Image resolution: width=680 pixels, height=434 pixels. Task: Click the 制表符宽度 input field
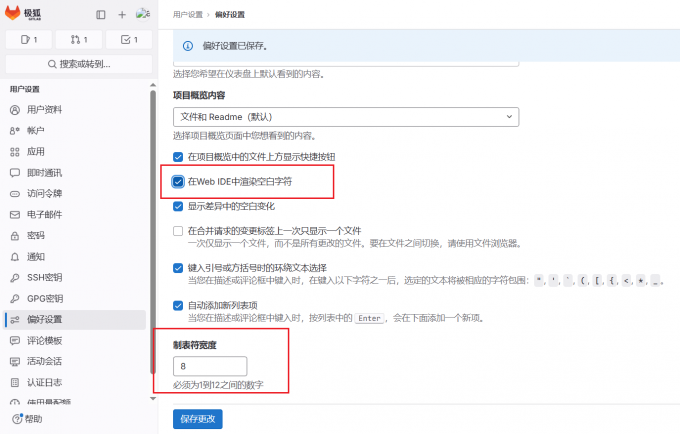pyautogui.click(x=210, y=366)
